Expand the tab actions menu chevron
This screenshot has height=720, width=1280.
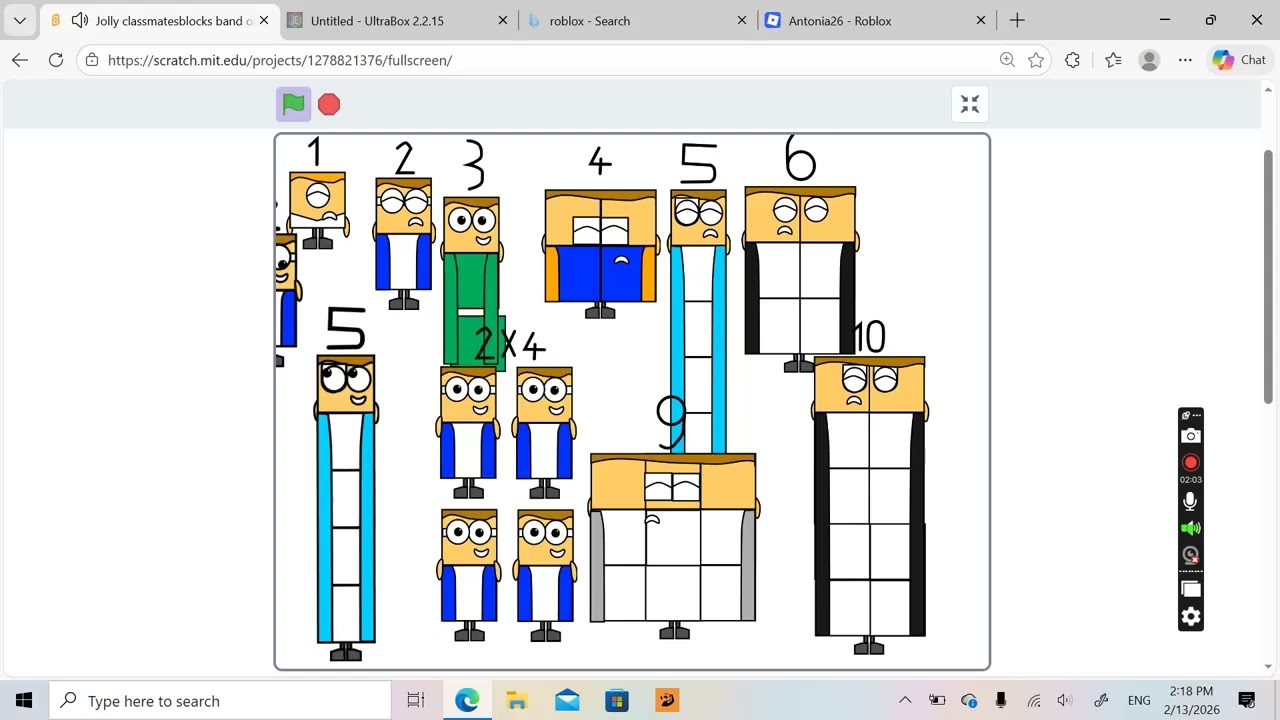(20, 20)
